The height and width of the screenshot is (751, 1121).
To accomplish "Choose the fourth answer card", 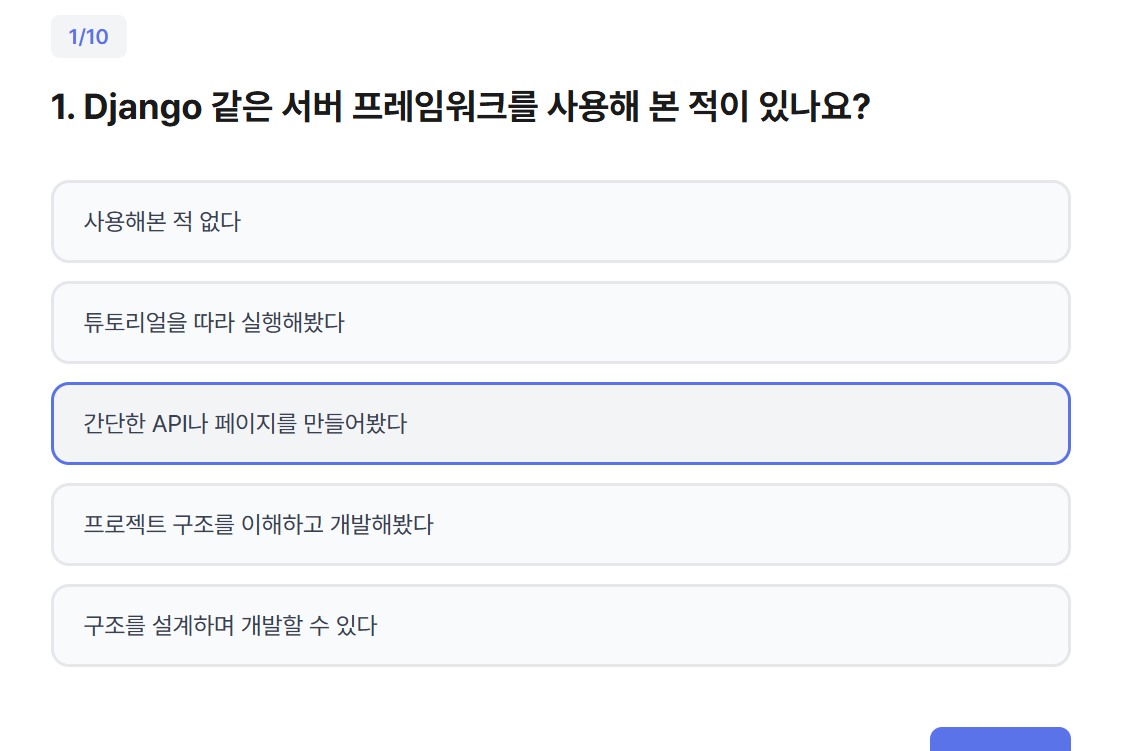I will (560, 525).
